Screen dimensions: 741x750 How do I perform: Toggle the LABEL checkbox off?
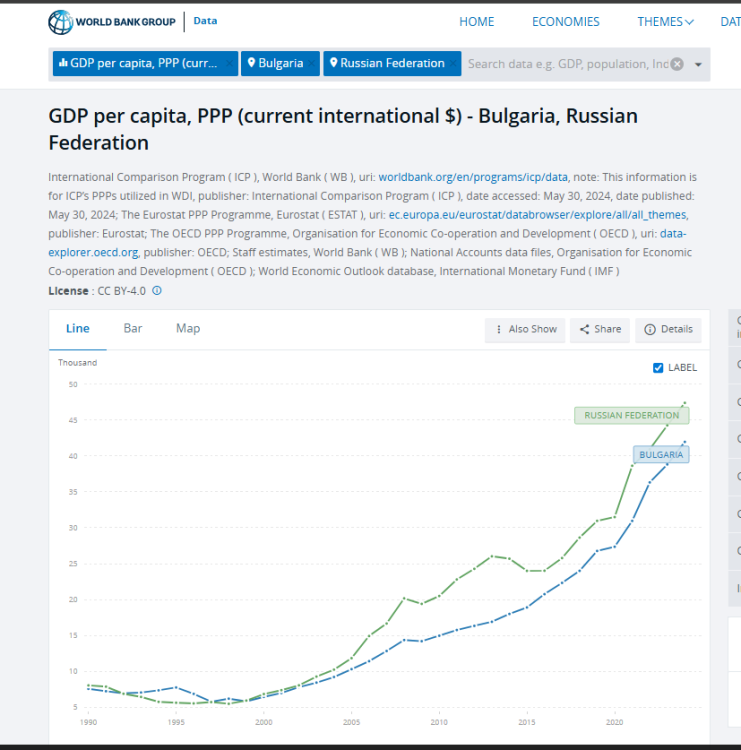[x=658, y=368]
